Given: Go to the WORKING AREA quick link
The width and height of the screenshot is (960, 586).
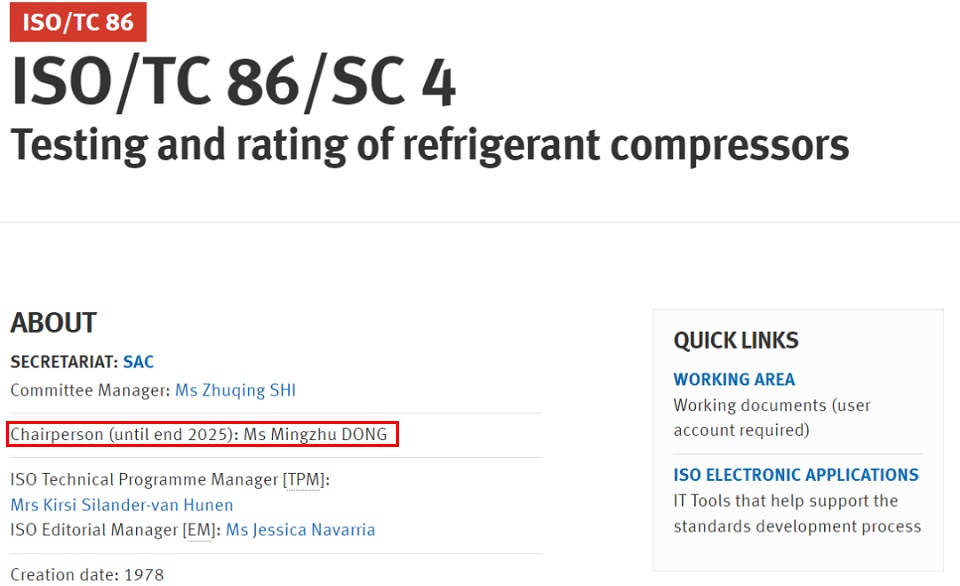Looking at the screenshot, I should 734,380.
